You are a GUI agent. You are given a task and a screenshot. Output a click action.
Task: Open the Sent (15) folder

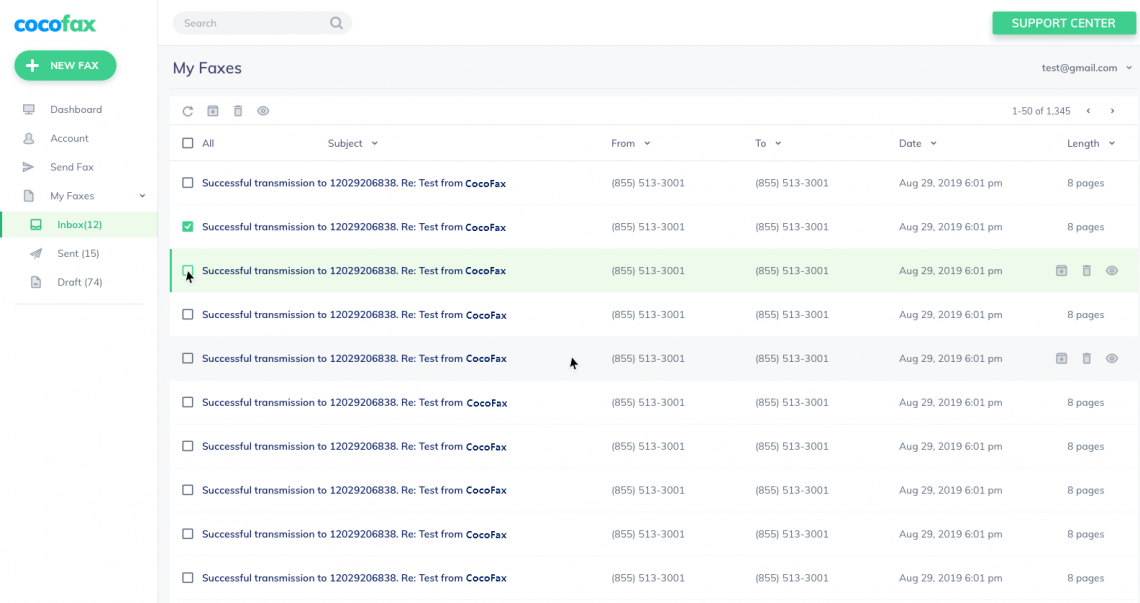pyautogui.click(x=78, y=254)
